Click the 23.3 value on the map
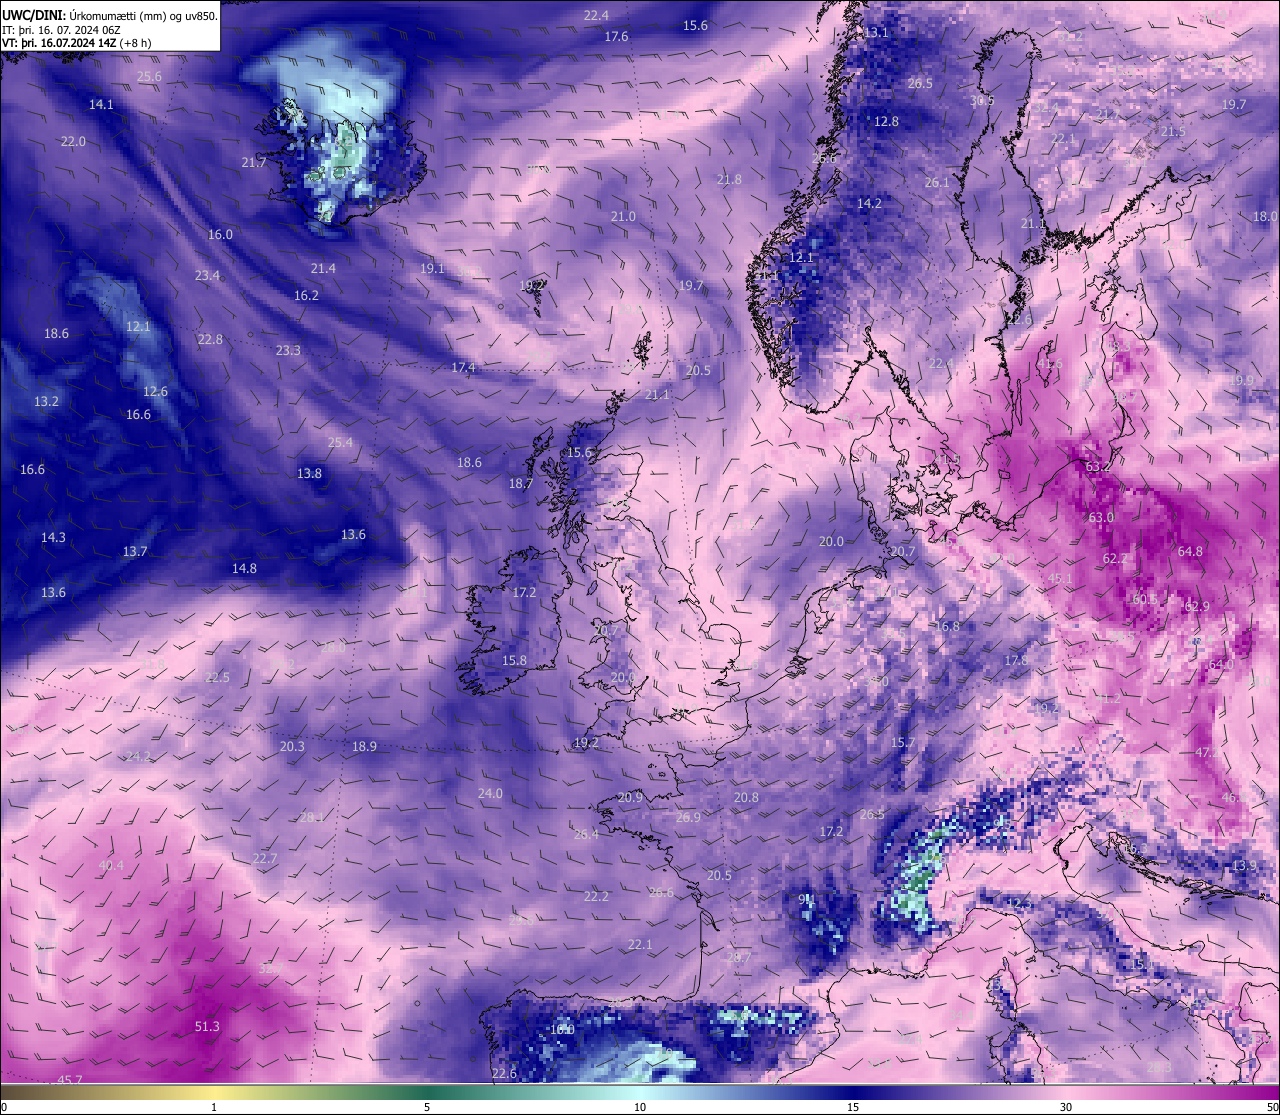 288,350
